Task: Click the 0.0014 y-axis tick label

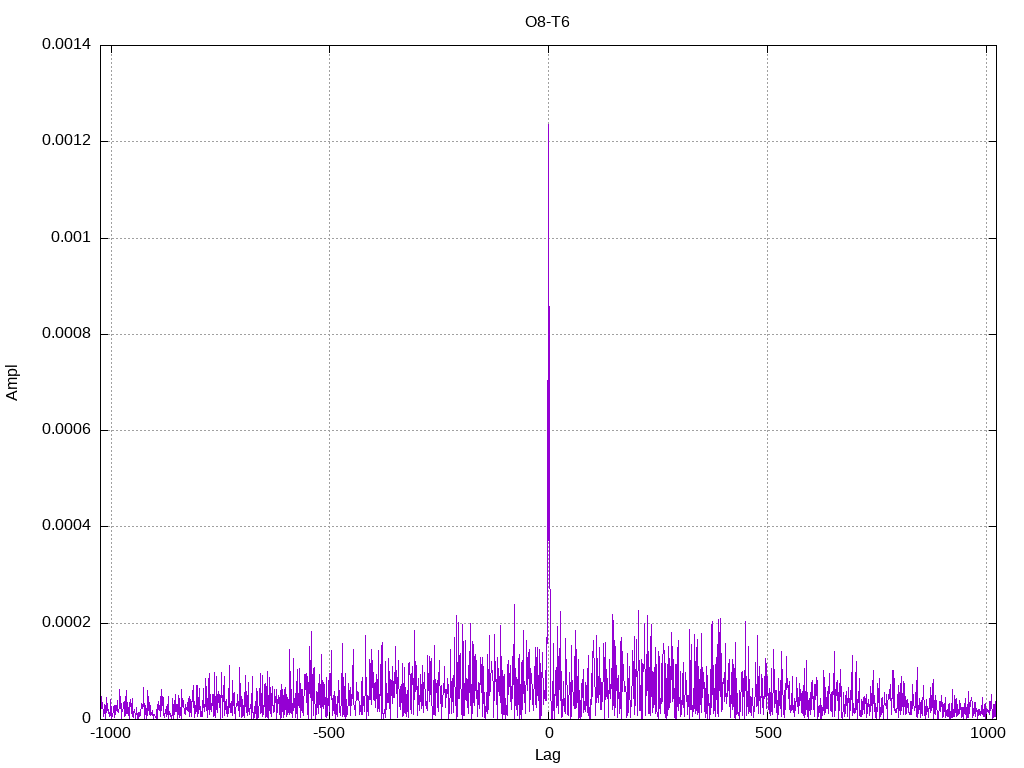Action: [67, 44]
